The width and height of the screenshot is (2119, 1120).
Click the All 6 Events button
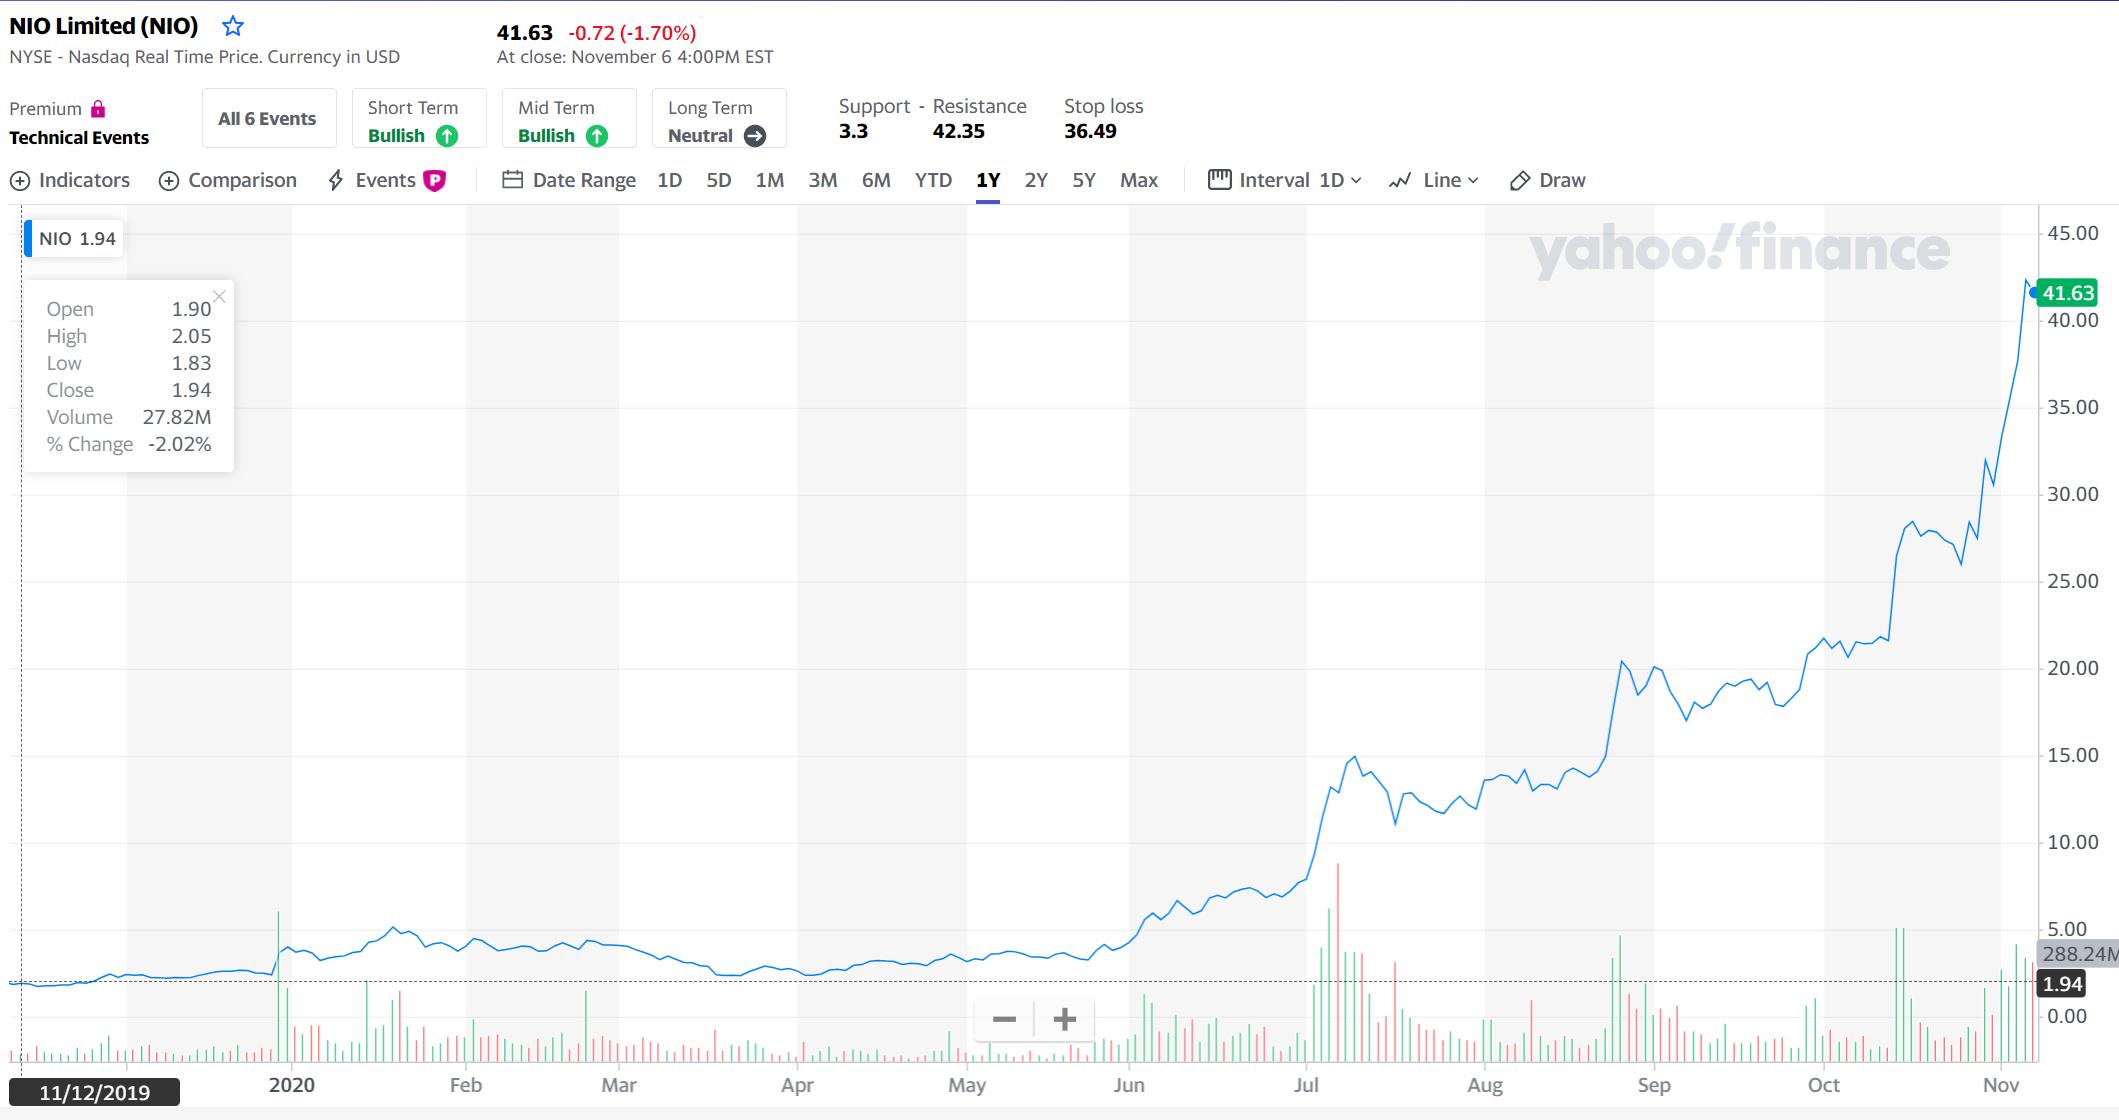point(267,119)
